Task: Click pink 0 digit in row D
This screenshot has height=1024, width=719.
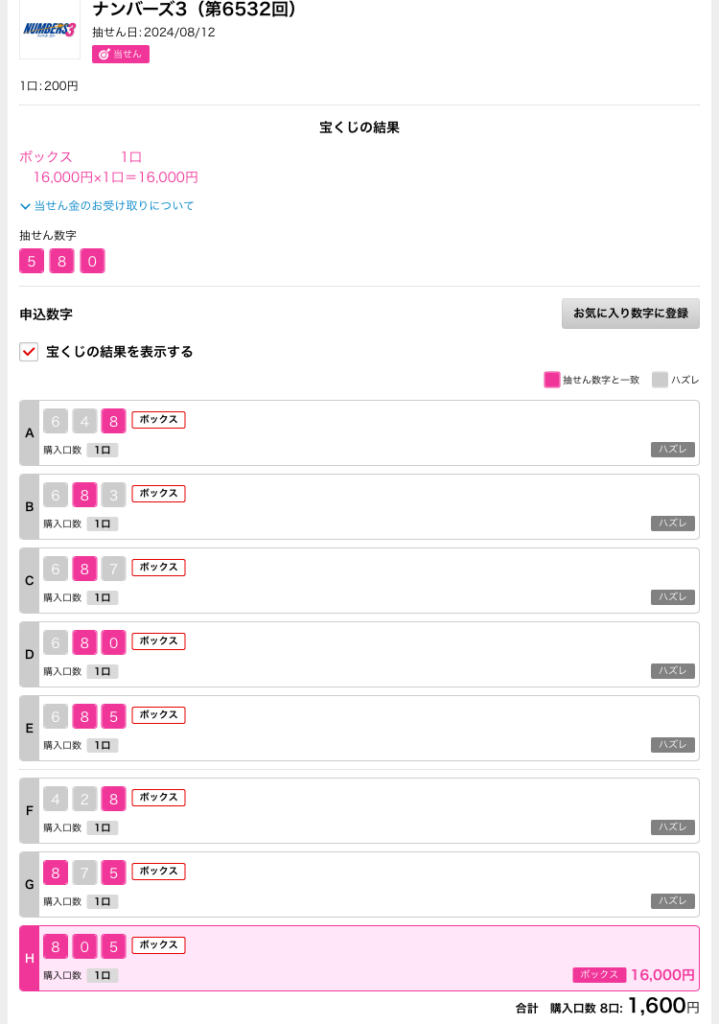Action: [x=114, y=643]
